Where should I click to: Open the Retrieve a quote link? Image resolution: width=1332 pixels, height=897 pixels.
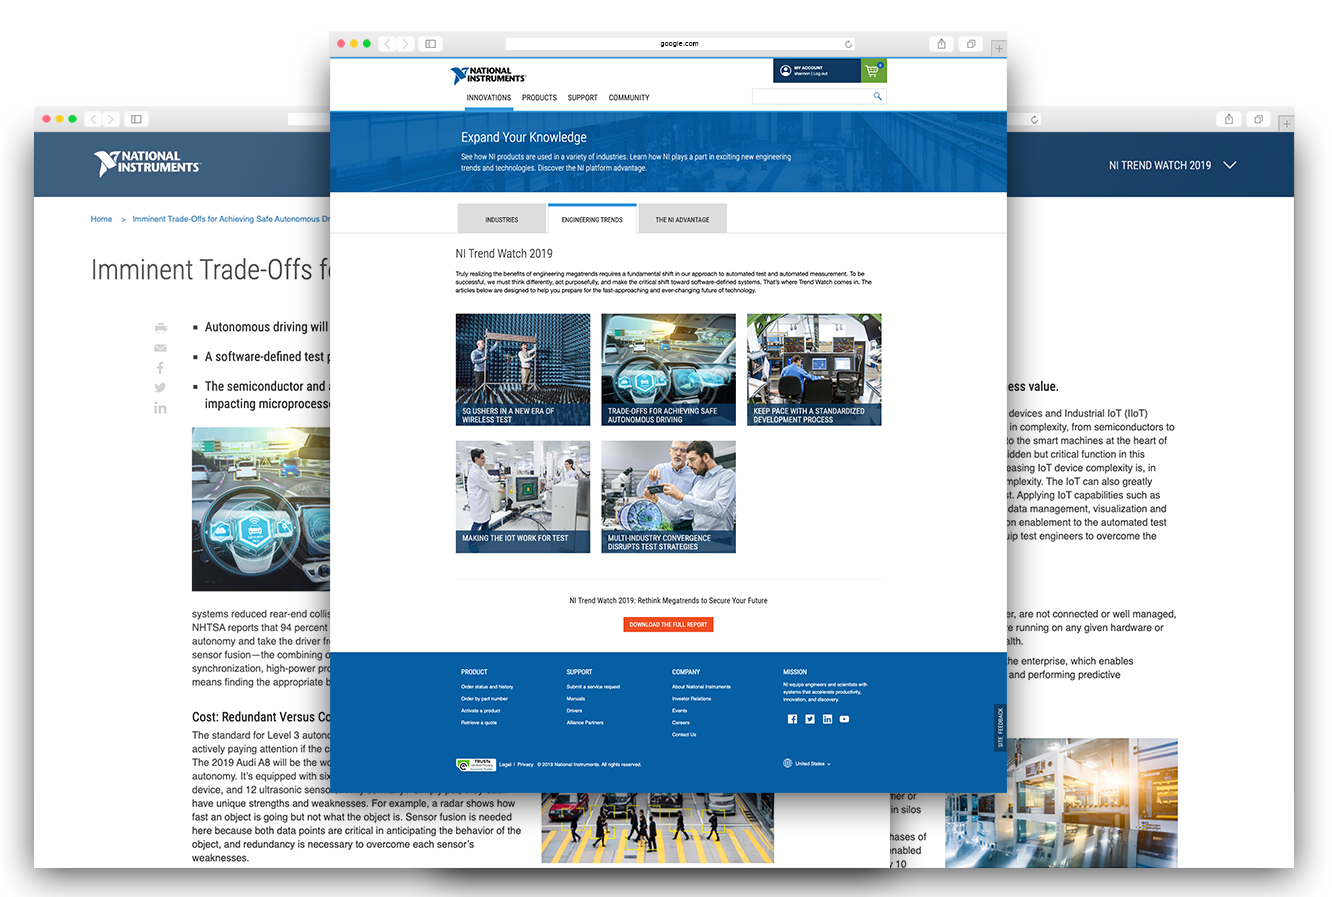coord(479,723)
